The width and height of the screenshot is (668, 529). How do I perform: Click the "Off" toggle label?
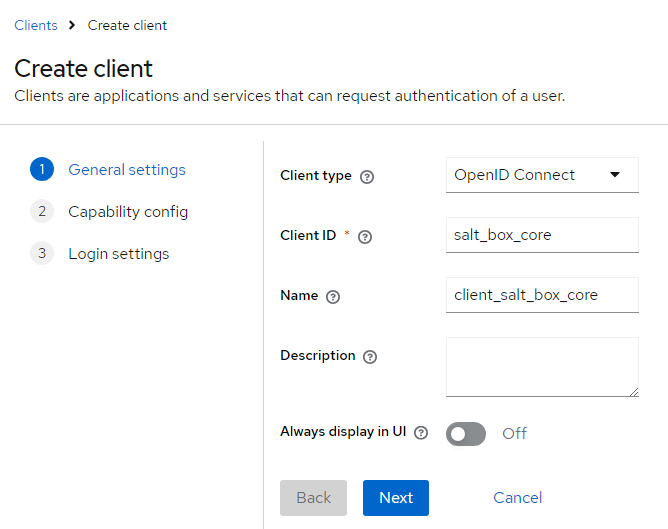[x=514, y=434]
